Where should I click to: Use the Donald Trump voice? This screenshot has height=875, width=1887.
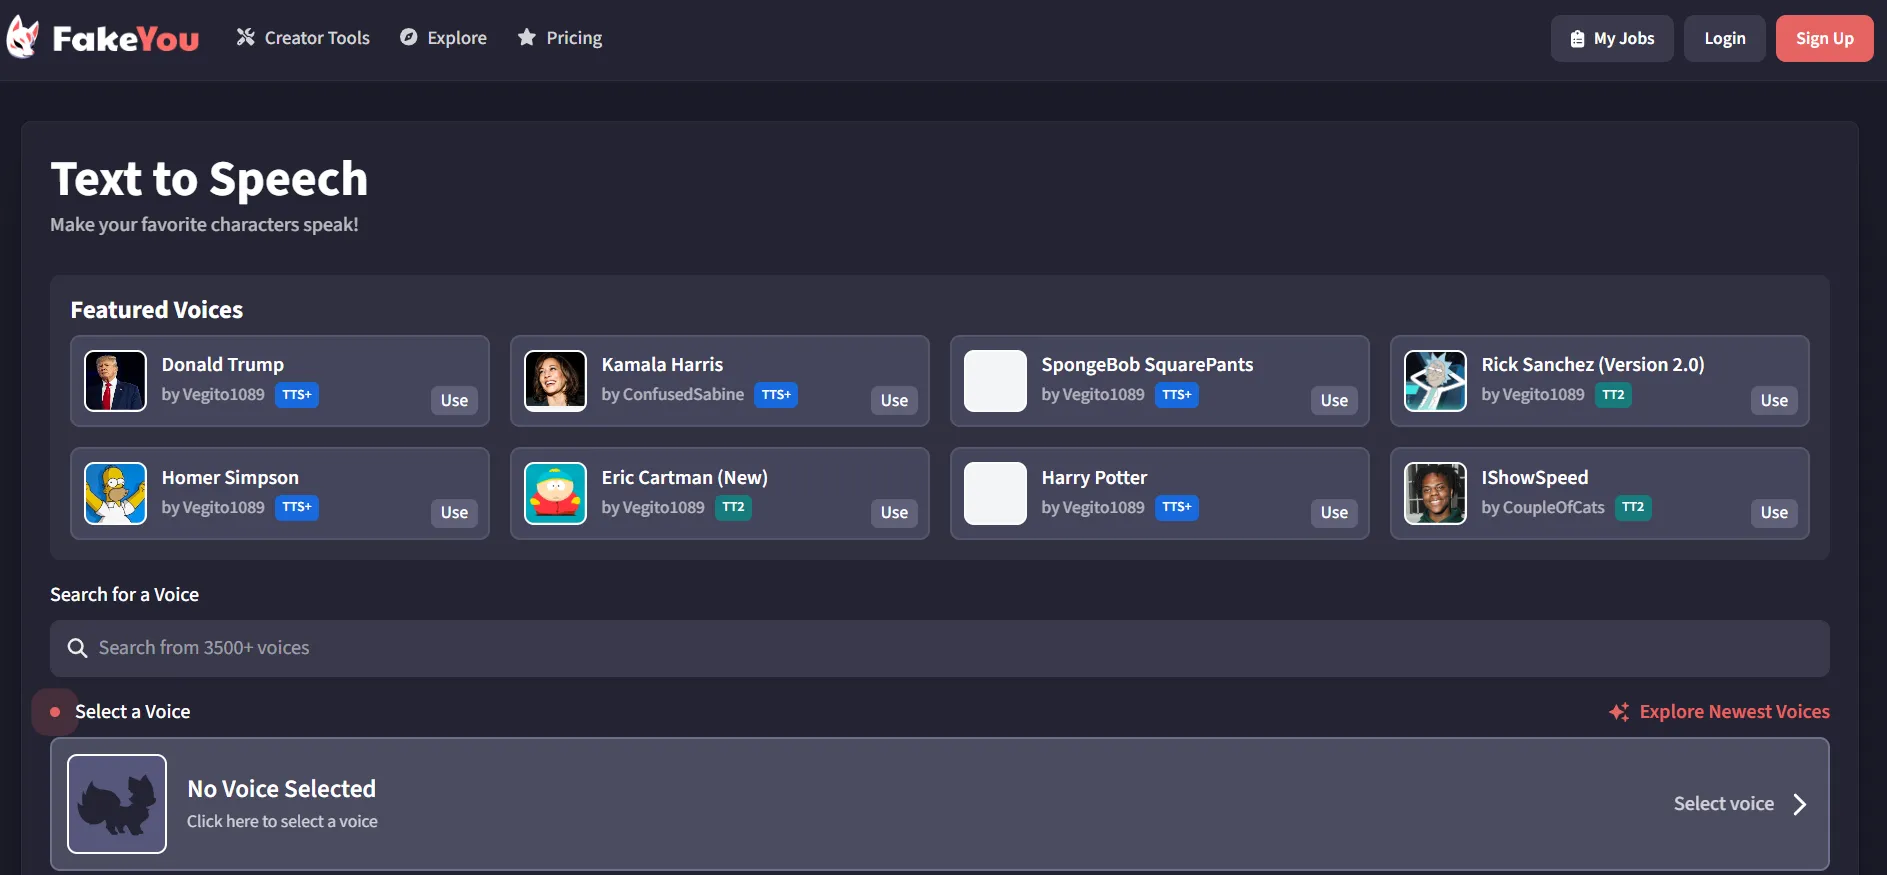(x=454, y=400)
